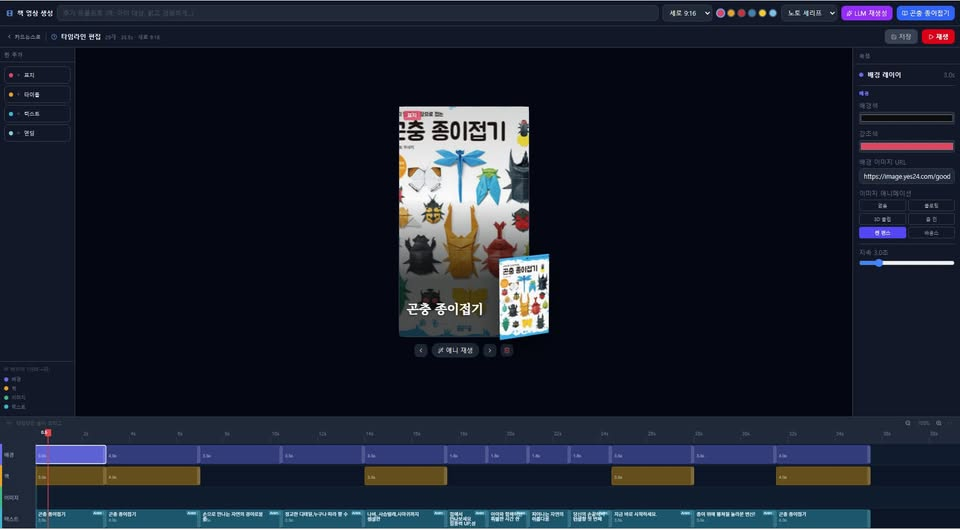Click the blue 곤충 종이접기 book button
This screenshot has width=960, height=530.
pyautogui.click(x=925, y=13)
